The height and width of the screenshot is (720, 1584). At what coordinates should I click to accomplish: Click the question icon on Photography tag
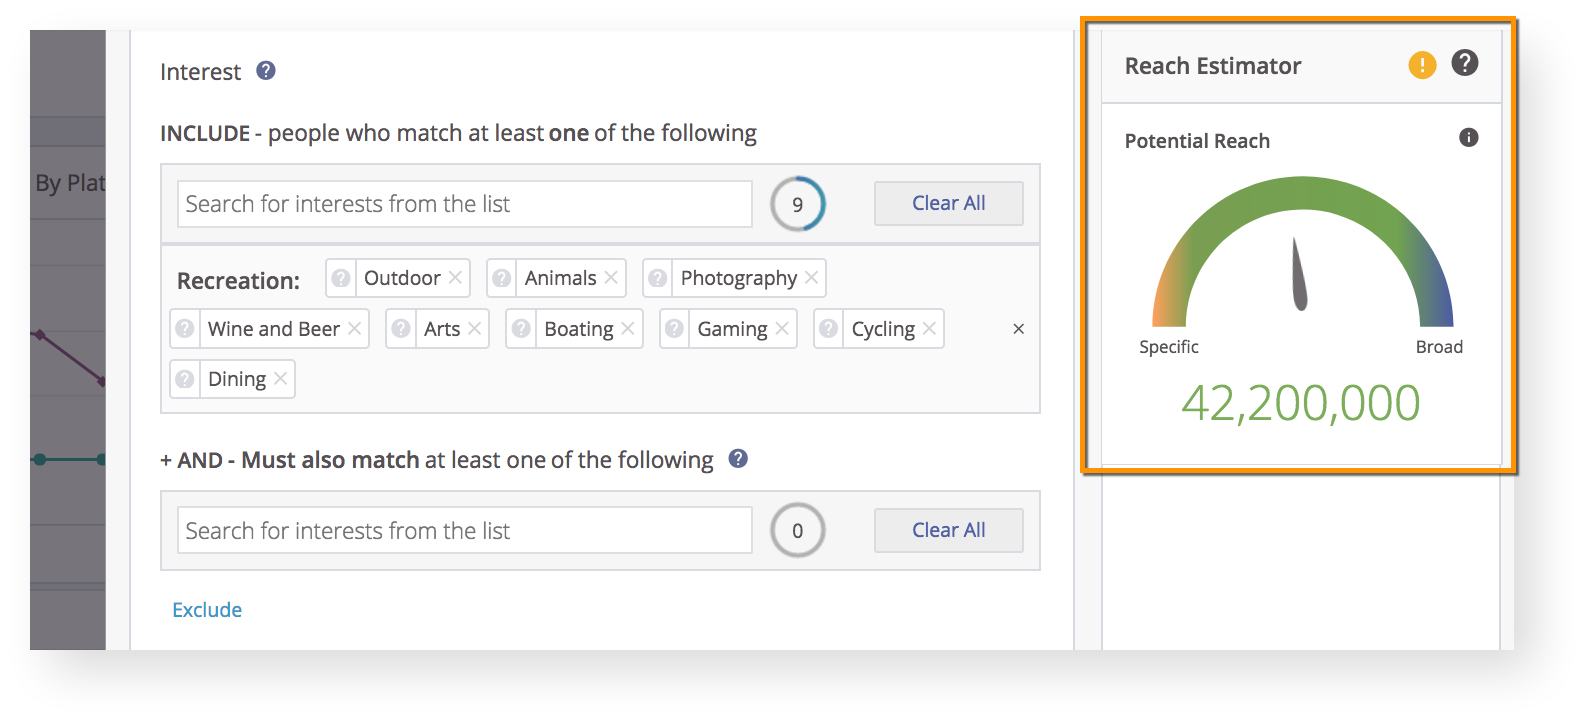point(657,278)
